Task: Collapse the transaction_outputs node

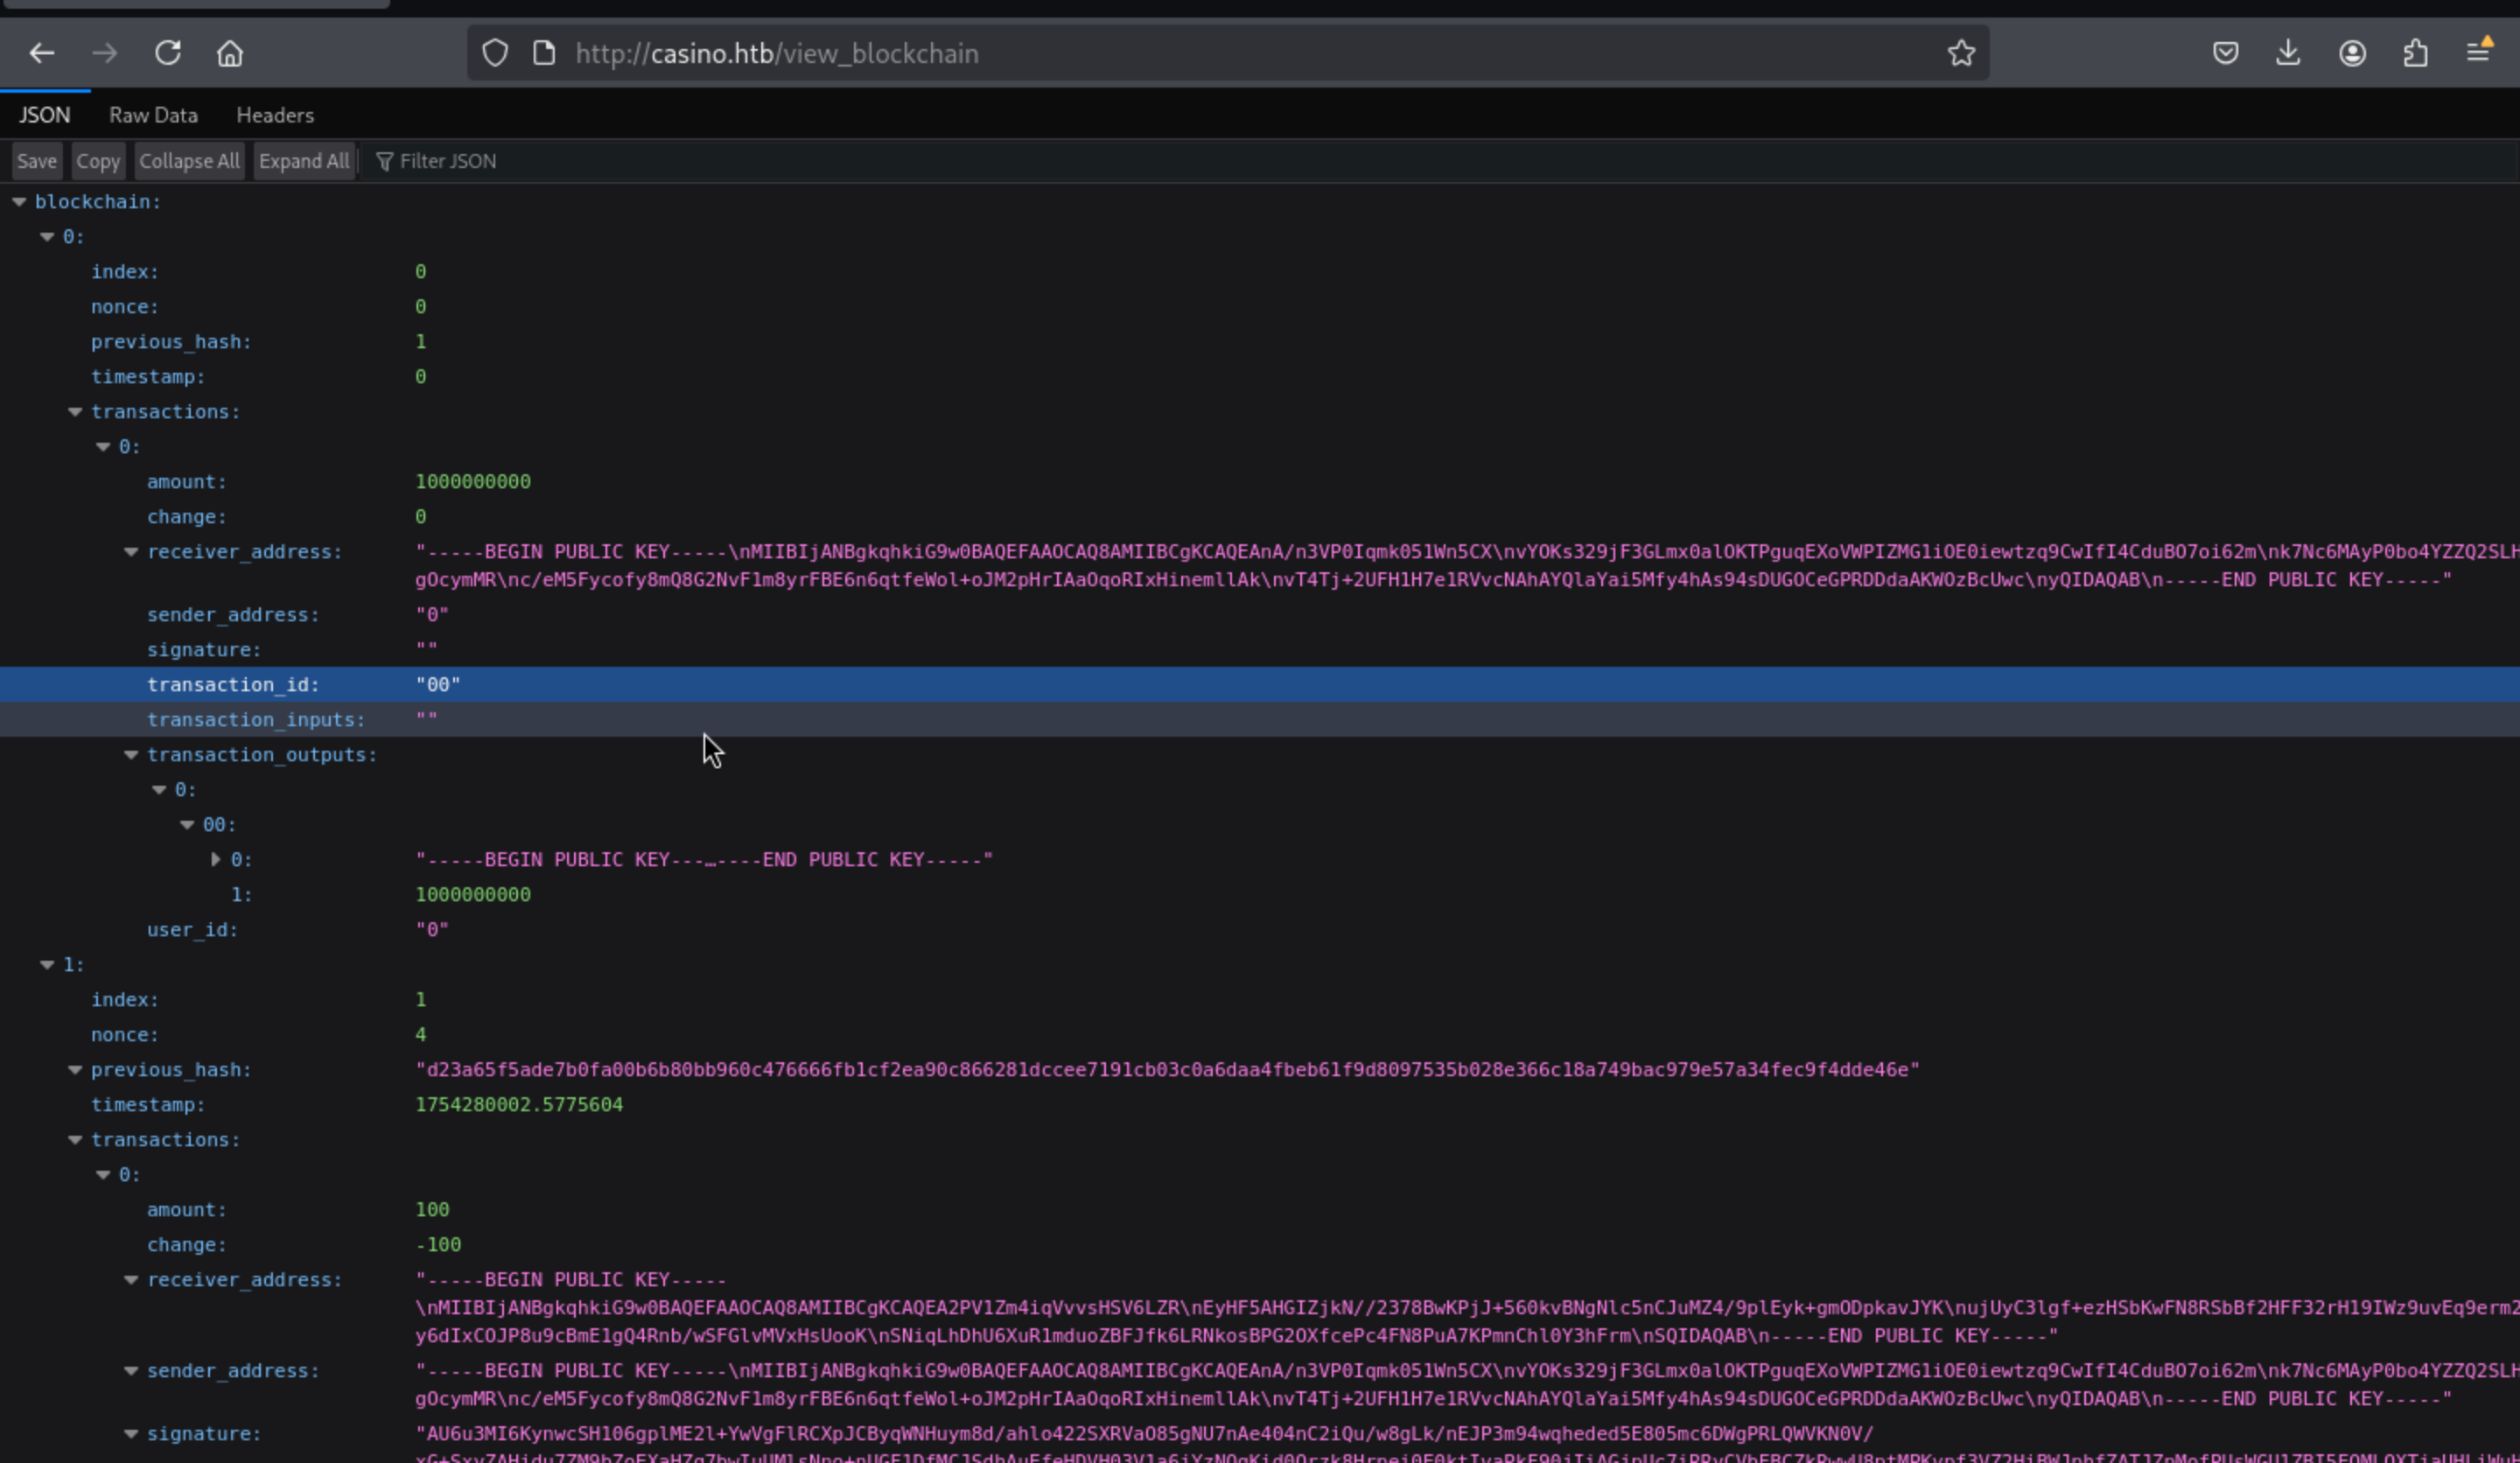Action: [131, 755]
